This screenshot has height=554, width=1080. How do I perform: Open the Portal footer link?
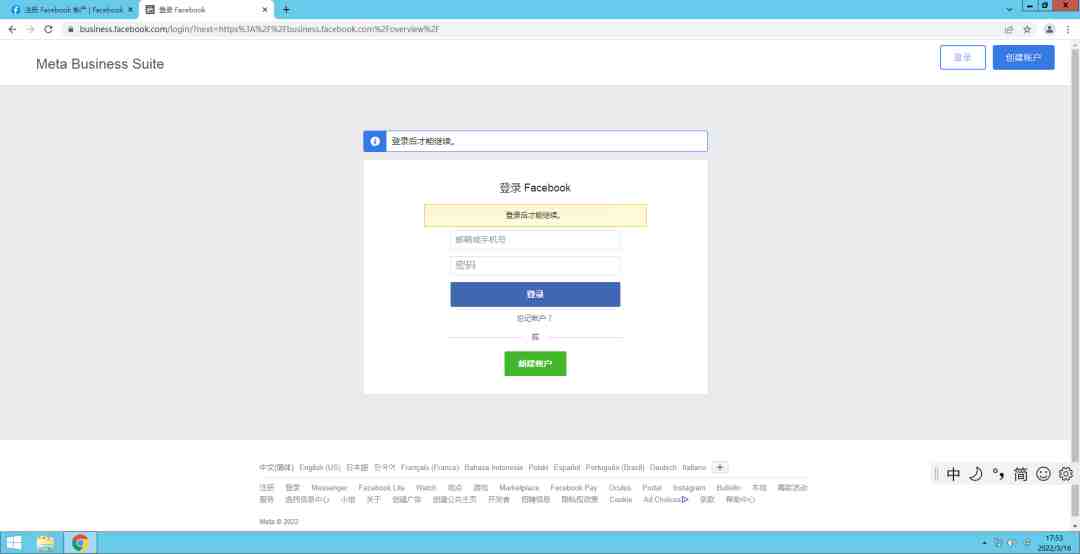pyautogui.click(x=652, y=487)
